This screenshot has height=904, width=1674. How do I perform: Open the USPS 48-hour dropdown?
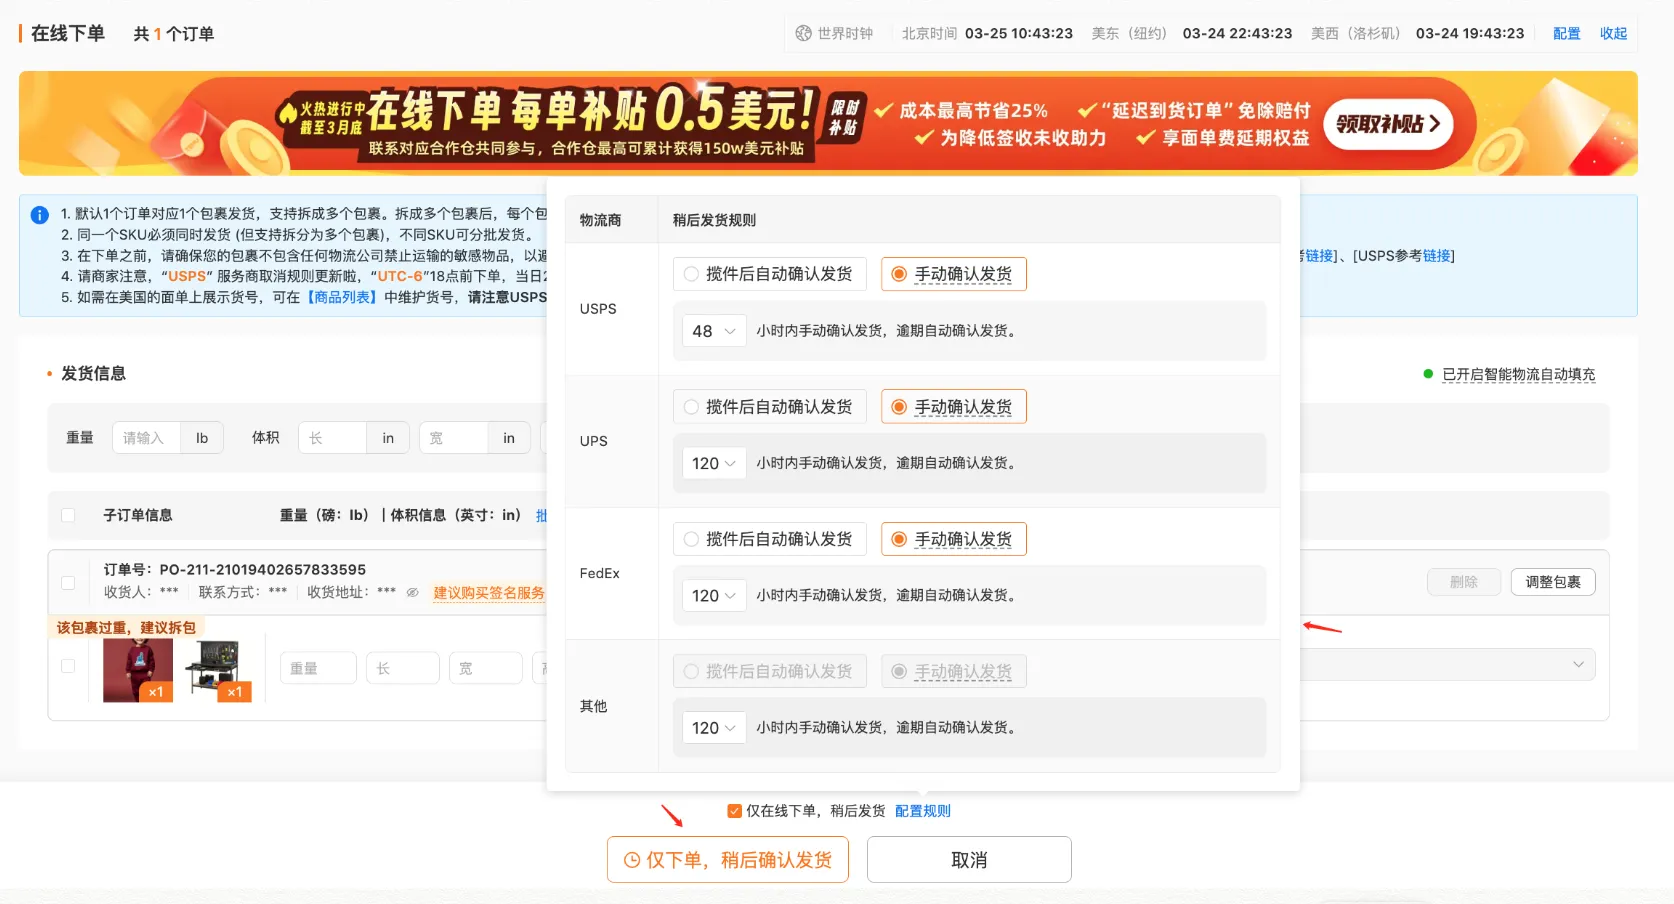[x=714, y=331]
